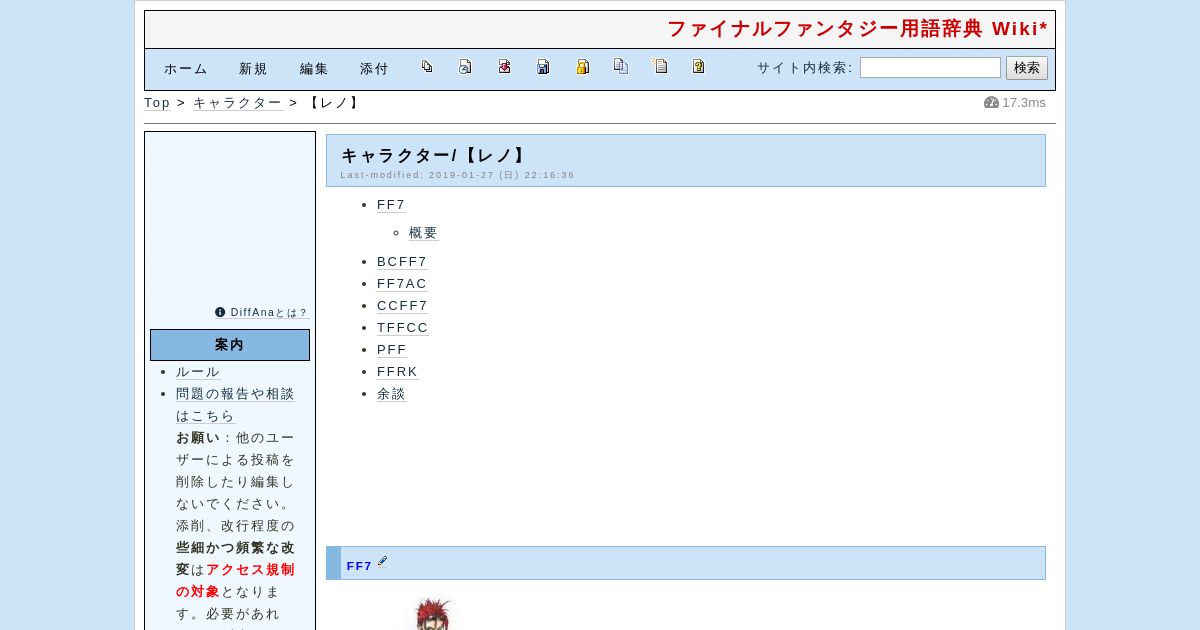Click the info icon beside DiffAnaとは？
1200x630 pixels.
[x=220, y=312]
